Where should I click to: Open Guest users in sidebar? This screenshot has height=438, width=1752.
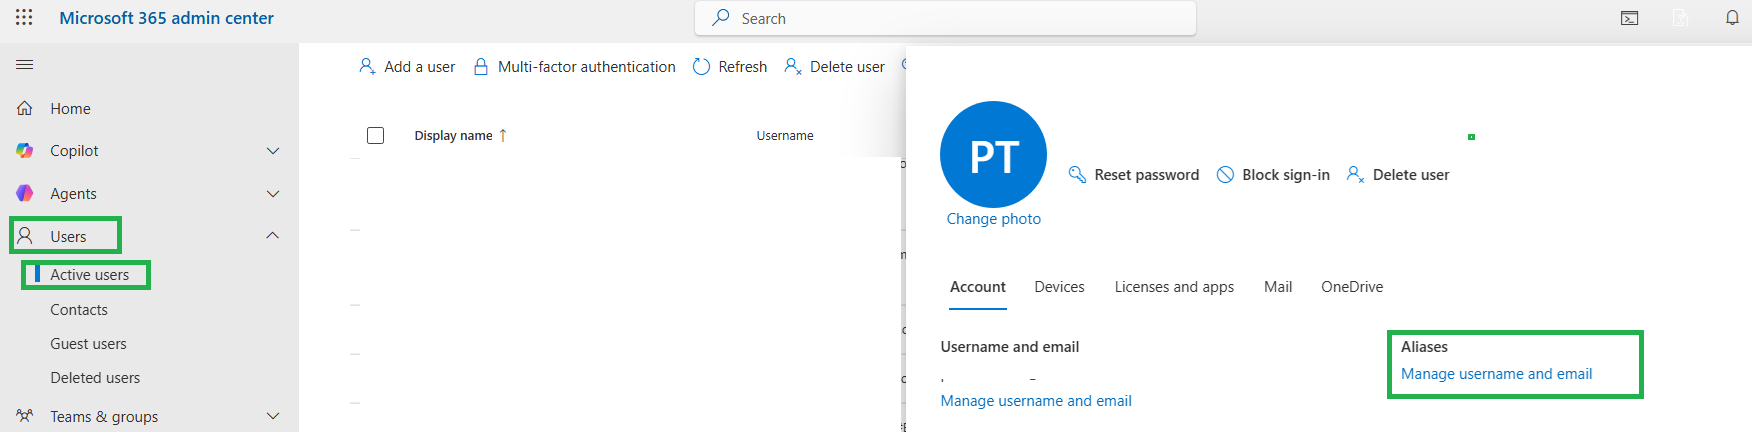[x=89, y=344]
